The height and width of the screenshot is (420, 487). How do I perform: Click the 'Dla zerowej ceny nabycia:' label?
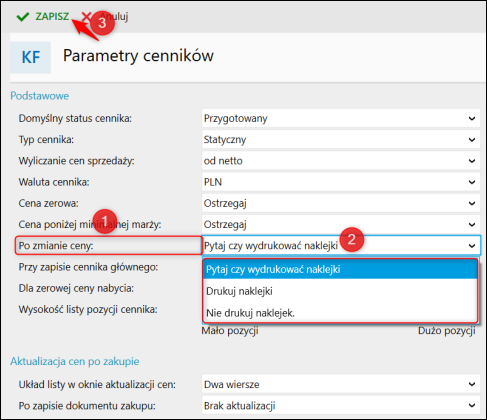[76, 288]
